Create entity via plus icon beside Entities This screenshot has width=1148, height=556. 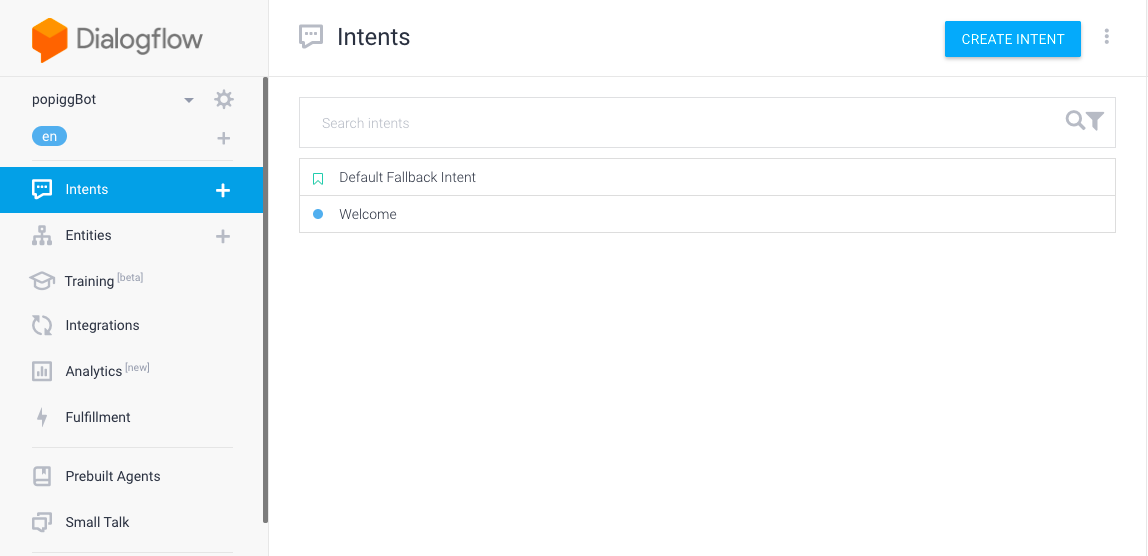(223, 236)
